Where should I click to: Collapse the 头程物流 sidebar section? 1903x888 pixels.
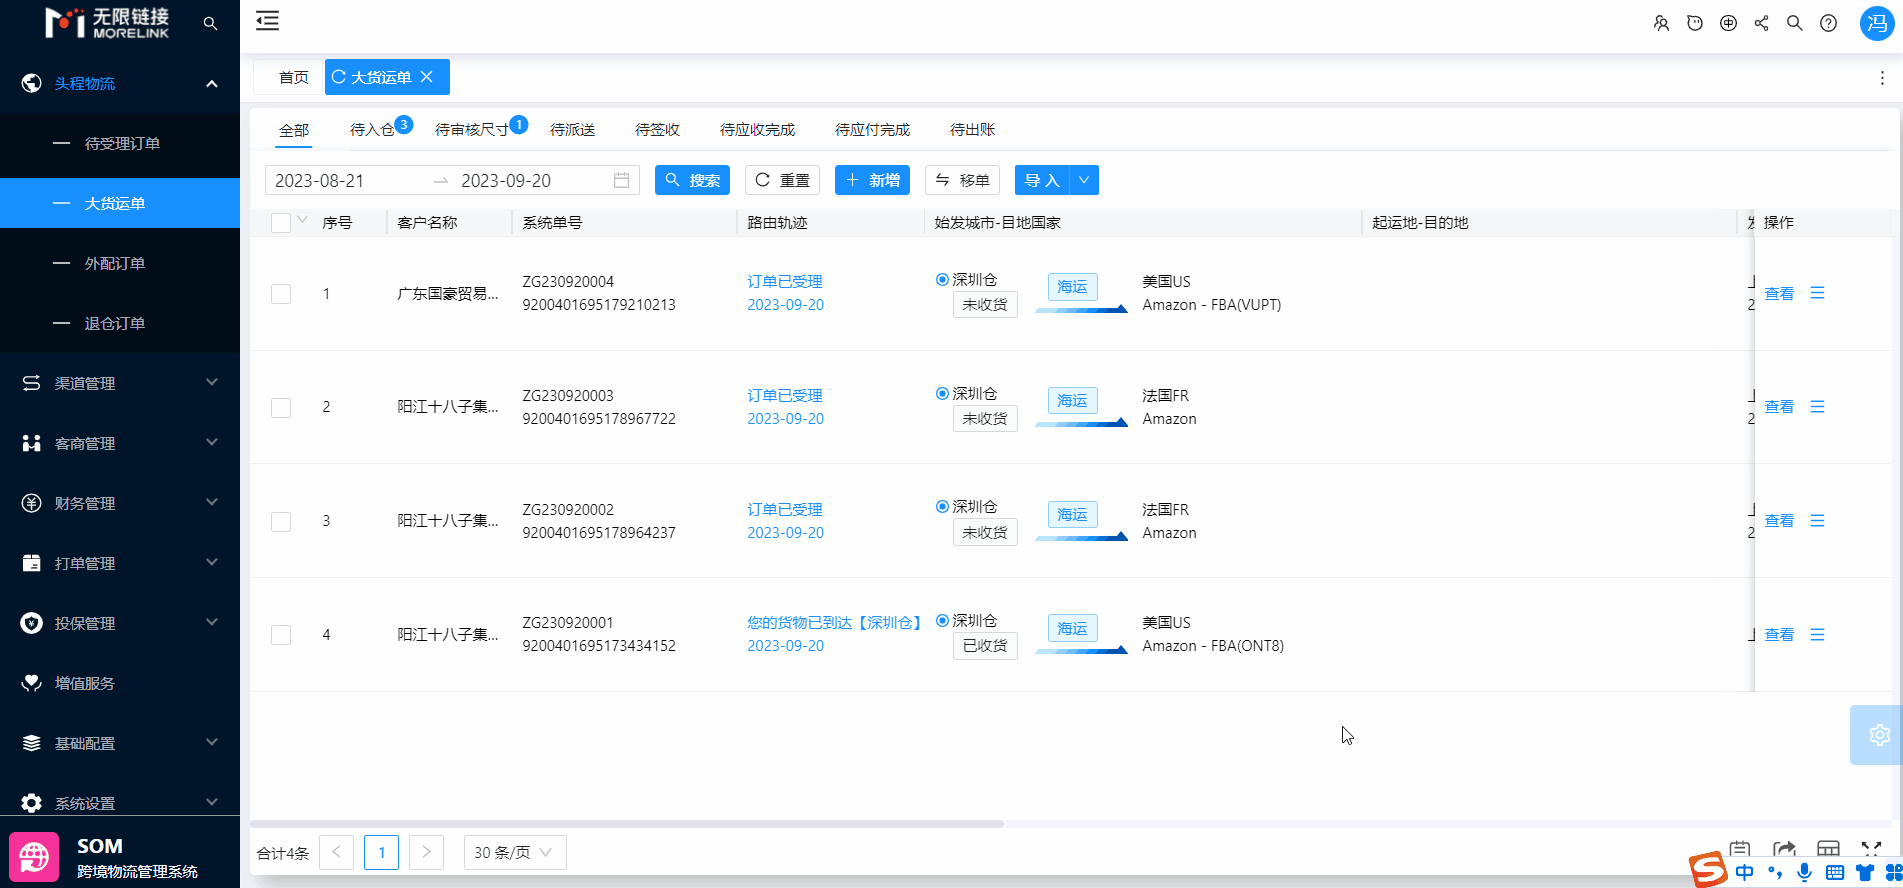coord(120,83)
